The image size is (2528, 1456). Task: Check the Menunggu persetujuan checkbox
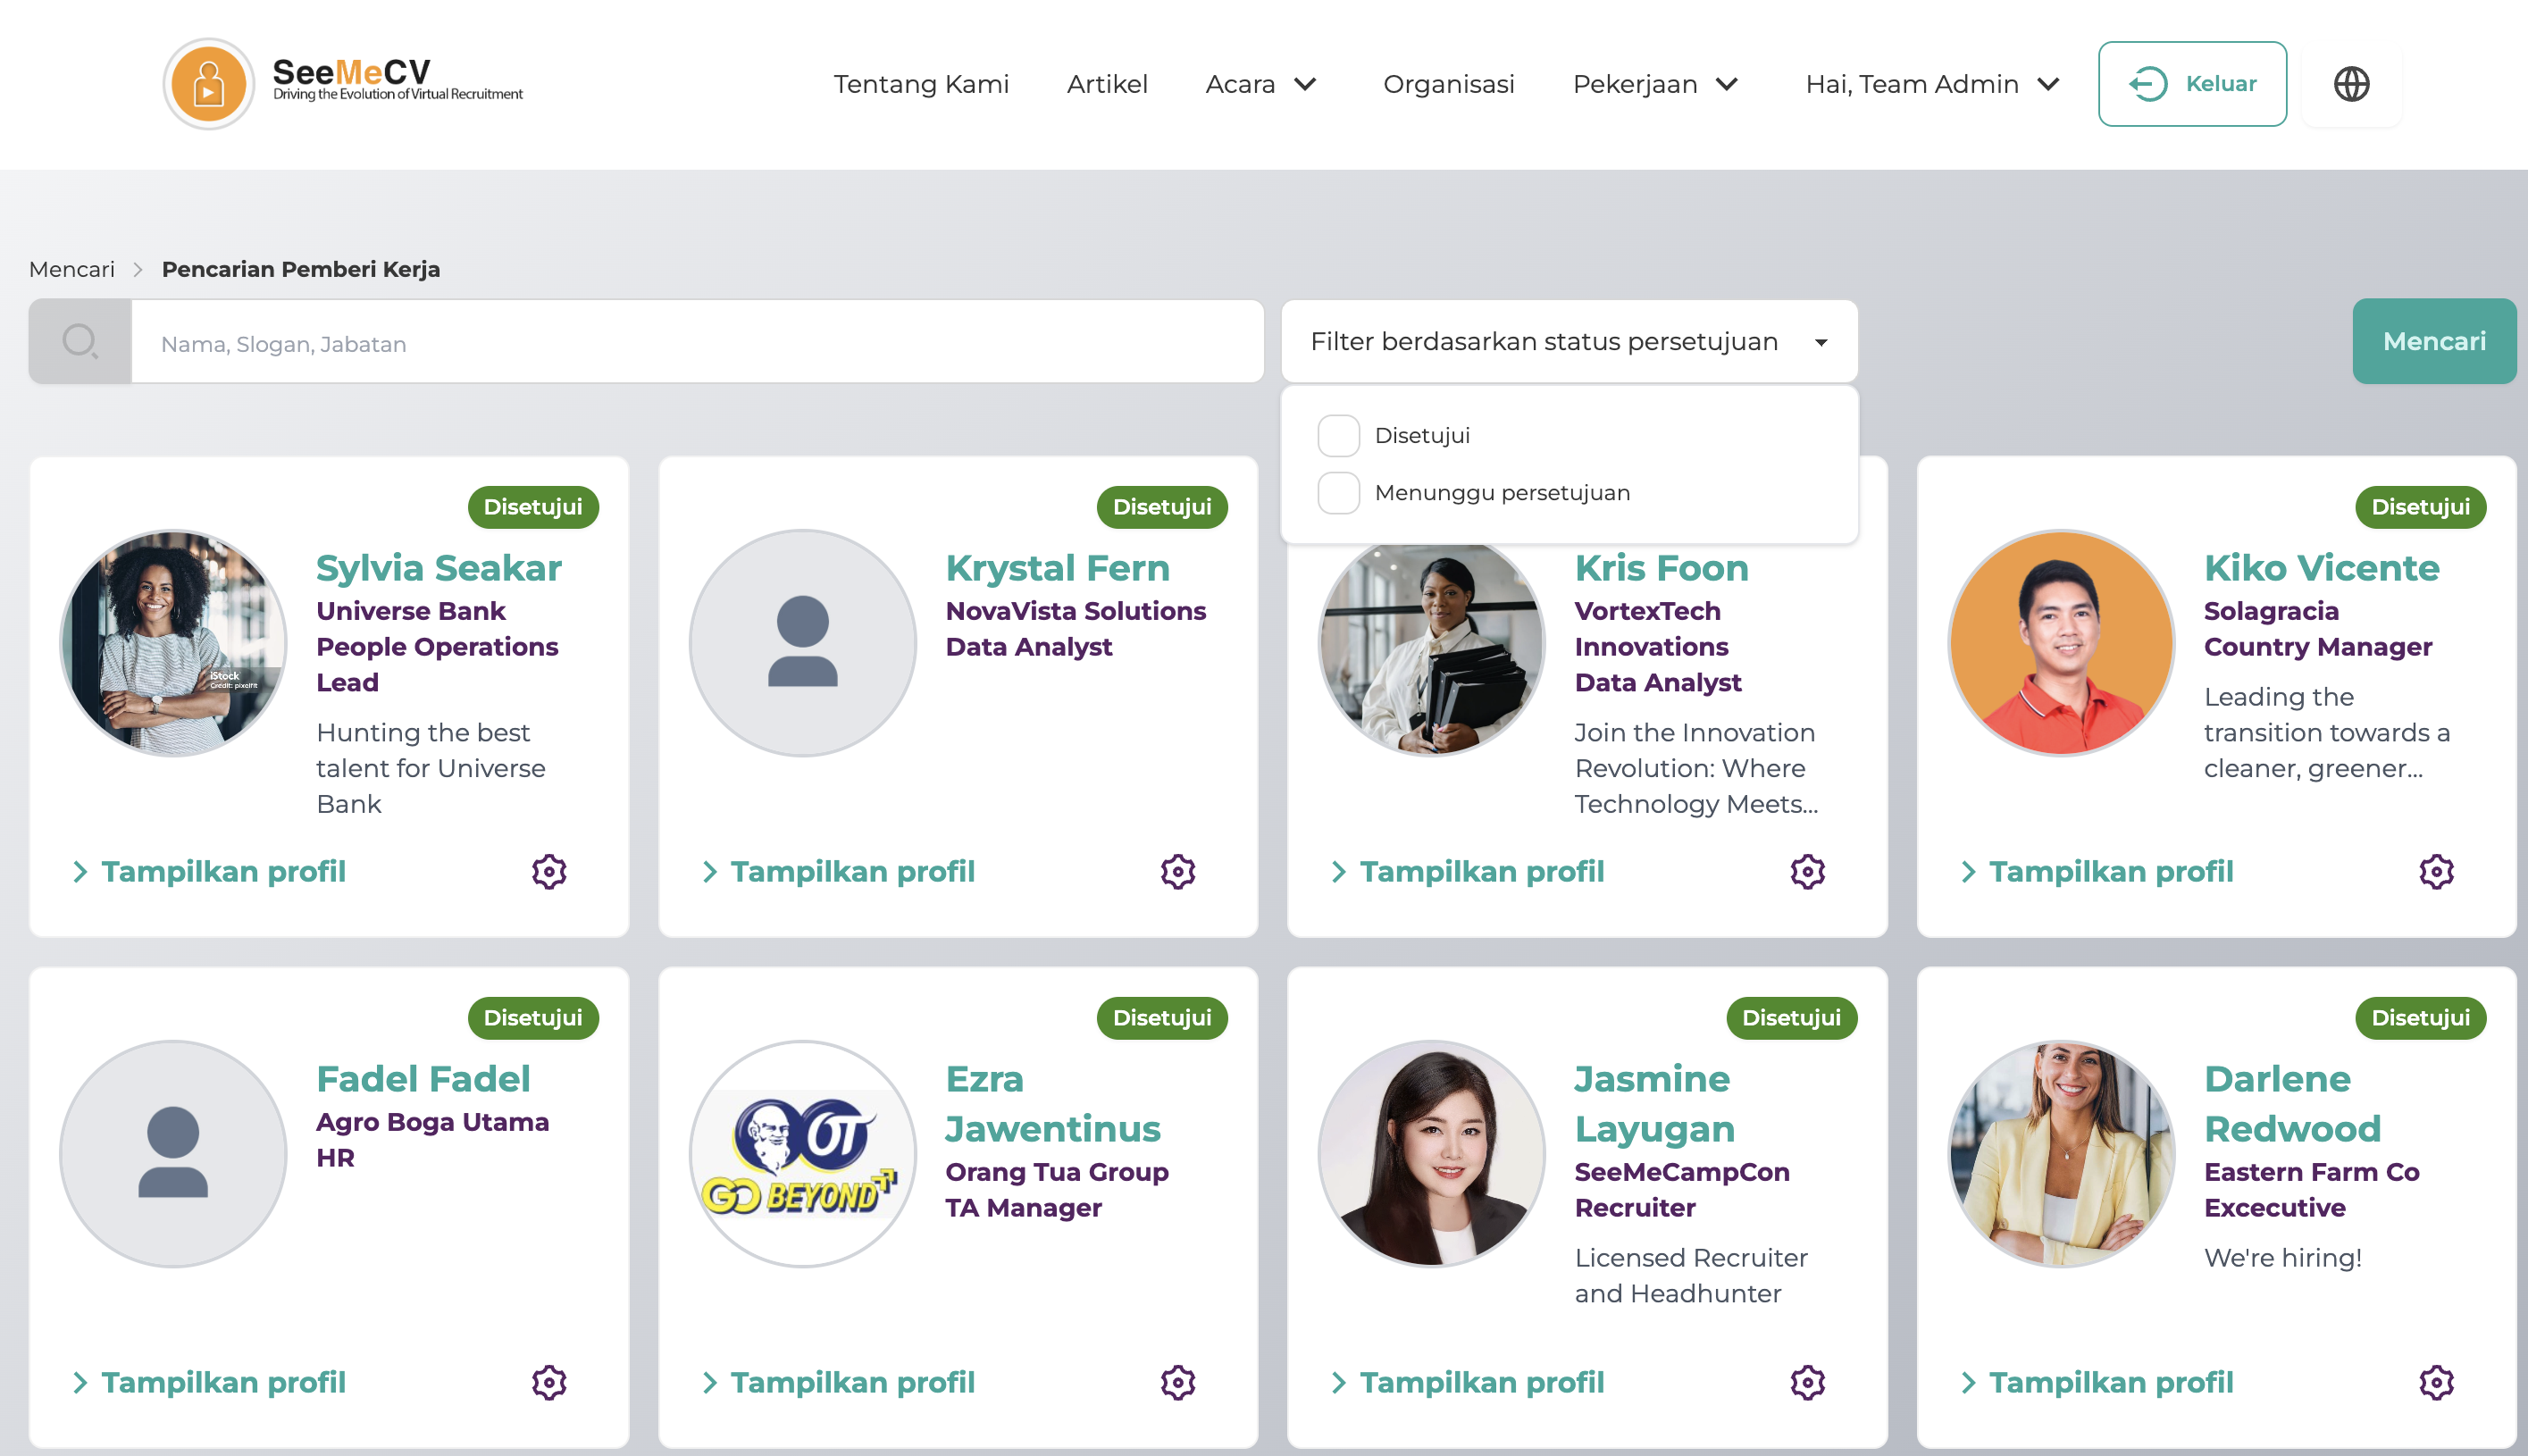point(1338,493)
